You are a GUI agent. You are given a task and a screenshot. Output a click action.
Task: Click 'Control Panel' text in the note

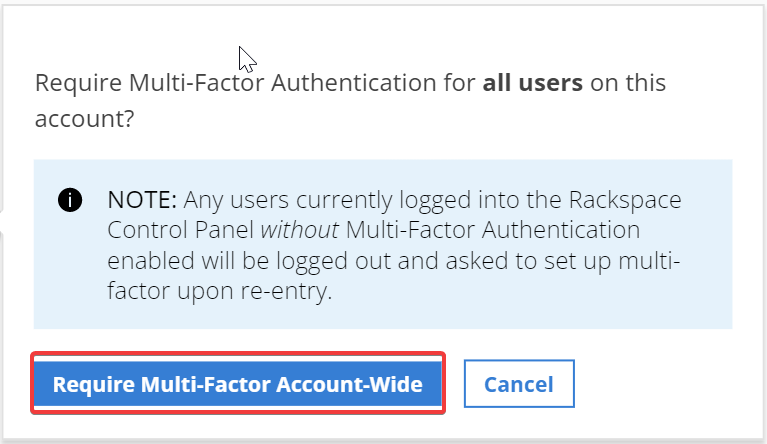(180, 230)
